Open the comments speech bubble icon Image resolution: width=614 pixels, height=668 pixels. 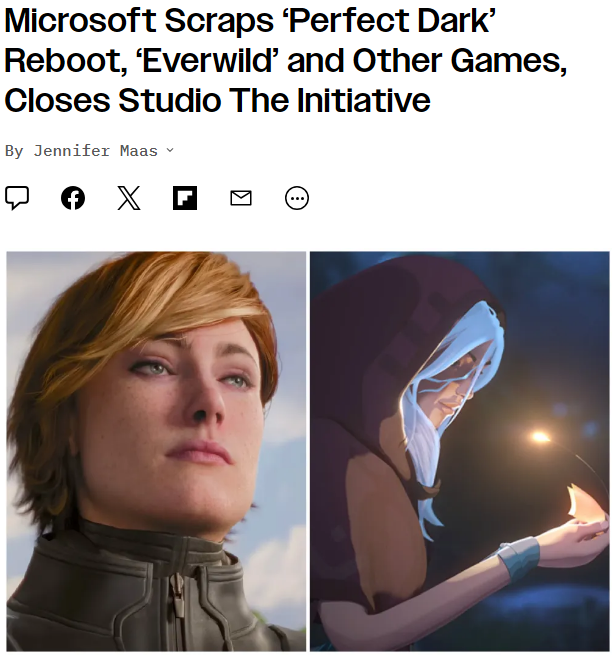click(x=17, y=198)
